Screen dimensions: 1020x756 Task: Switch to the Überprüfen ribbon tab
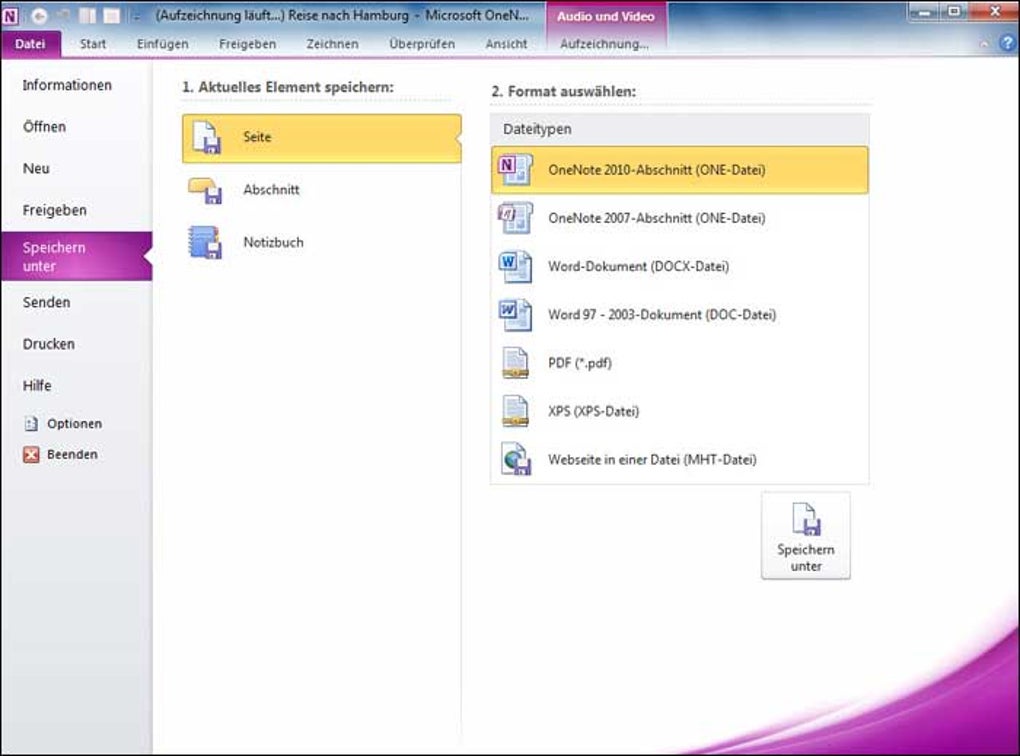point(422,44)
